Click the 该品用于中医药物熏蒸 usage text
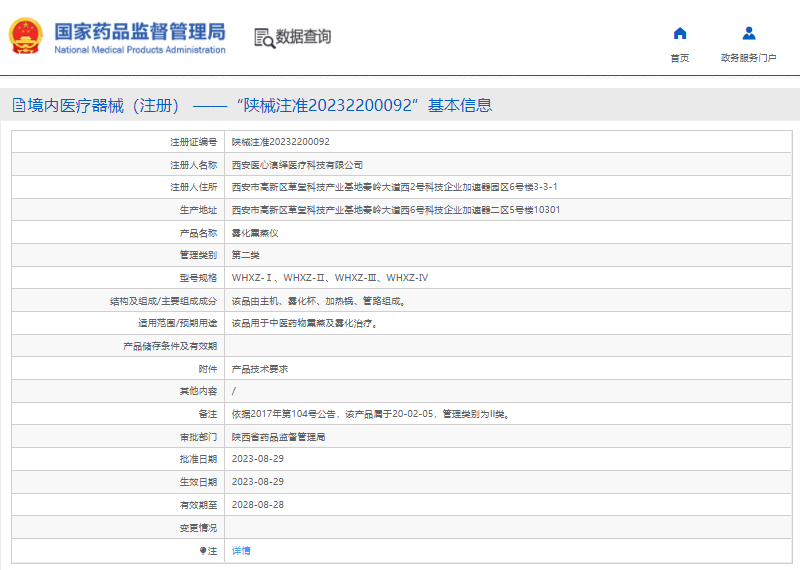Viewport: 800px width, 570px height. pyautogui.click(x=305, y=324)
